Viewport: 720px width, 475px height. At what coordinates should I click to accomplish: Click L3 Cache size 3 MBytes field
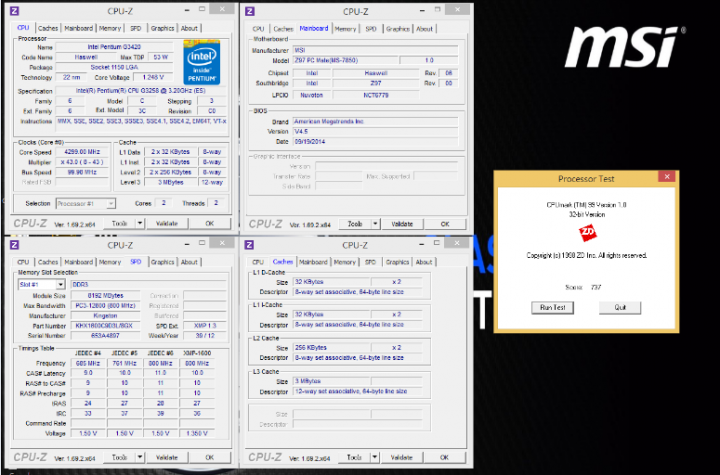332,381
